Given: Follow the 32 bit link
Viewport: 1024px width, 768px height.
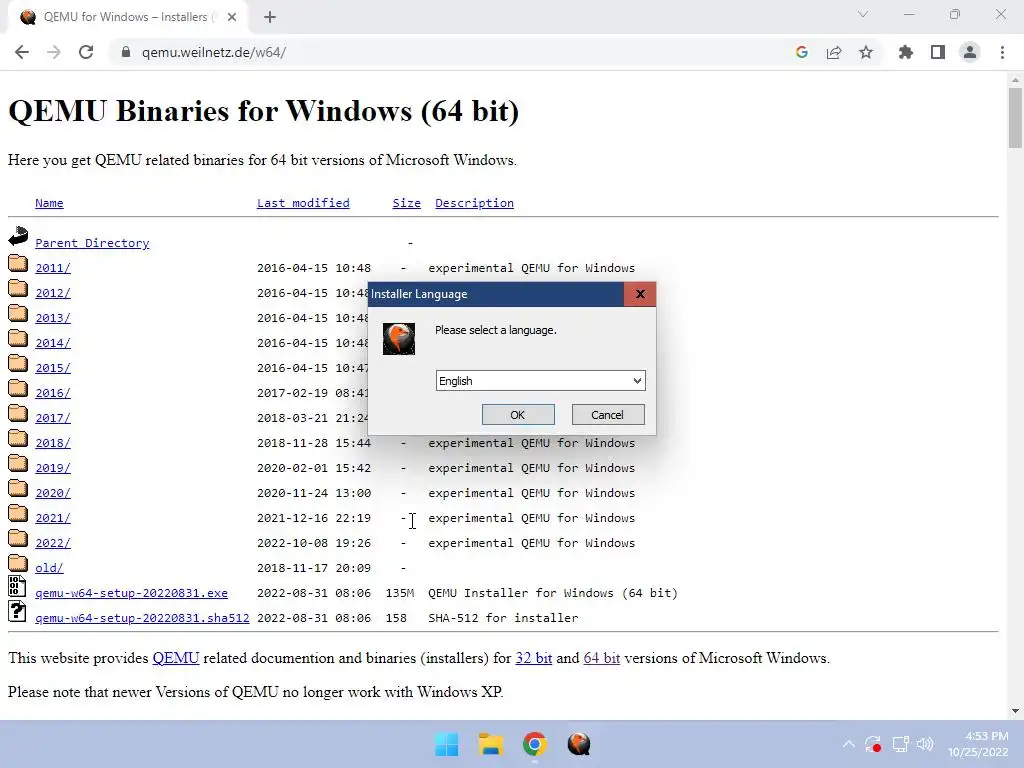Looking at the screenshot, I should pyautogui.click(x=534, y=658).
